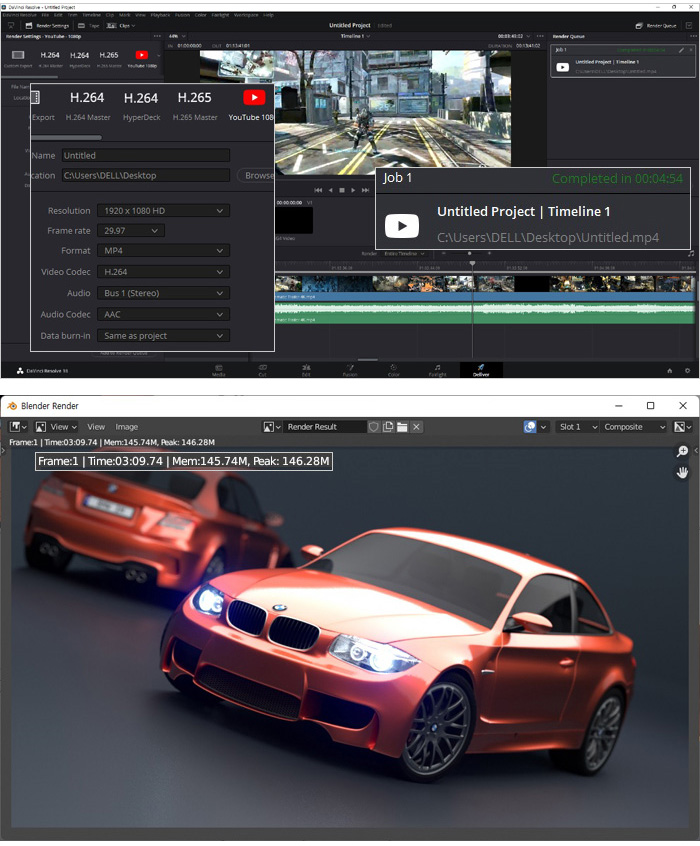Open the viewer zoom 44% dropdown

coord(178,36)
